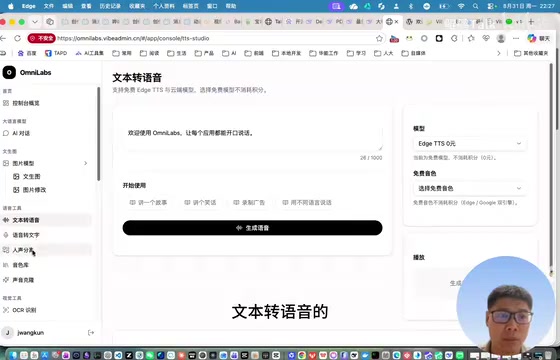Click the Wi-Fi status icon

461,6
